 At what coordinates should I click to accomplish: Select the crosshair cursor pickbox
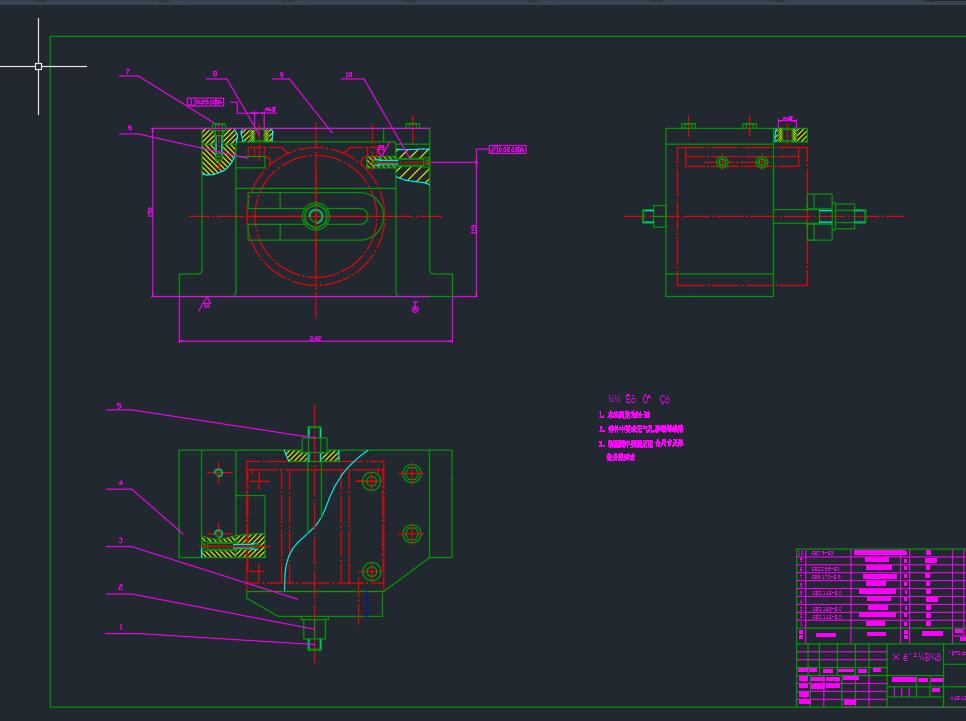[x=38, y=66]
